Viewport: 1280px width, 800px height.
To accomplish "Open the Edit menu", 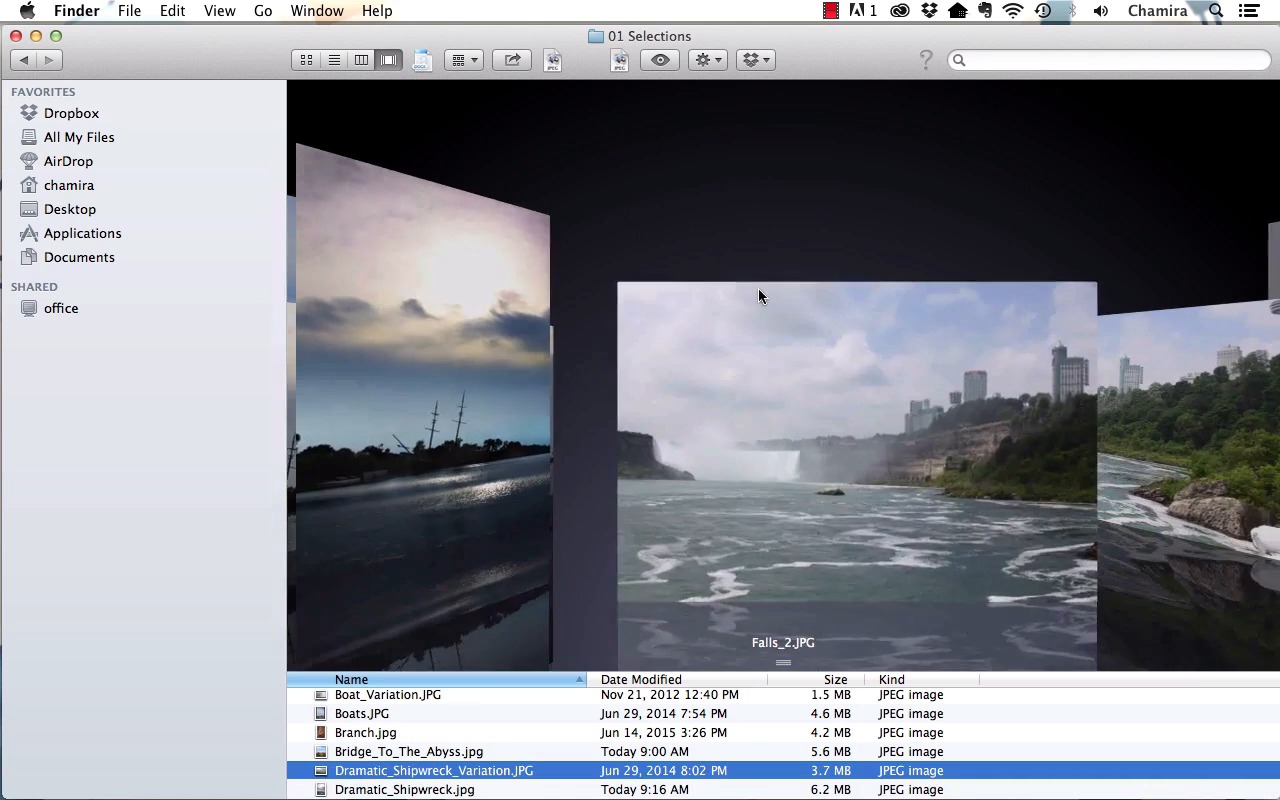I will 172,11.
